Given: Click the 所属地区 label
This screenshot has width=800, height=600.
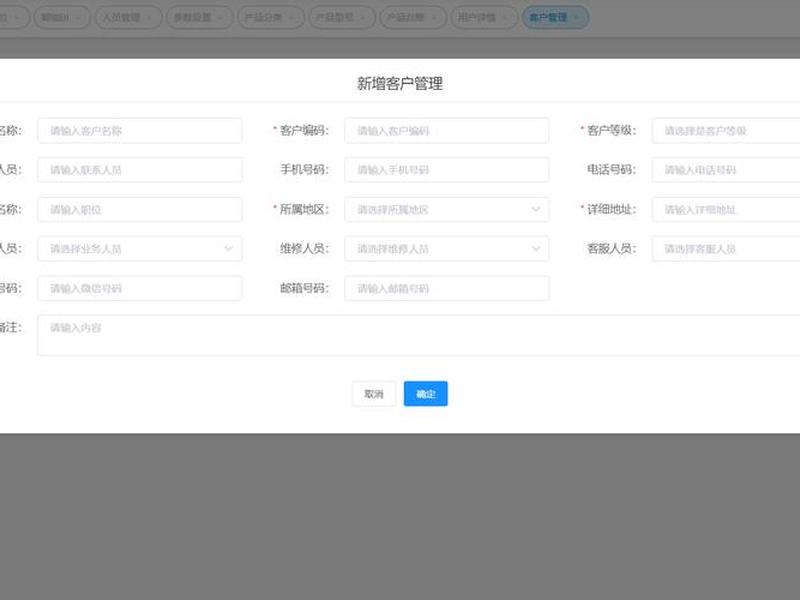Looking at the screenshot, I should click(304, 210).
